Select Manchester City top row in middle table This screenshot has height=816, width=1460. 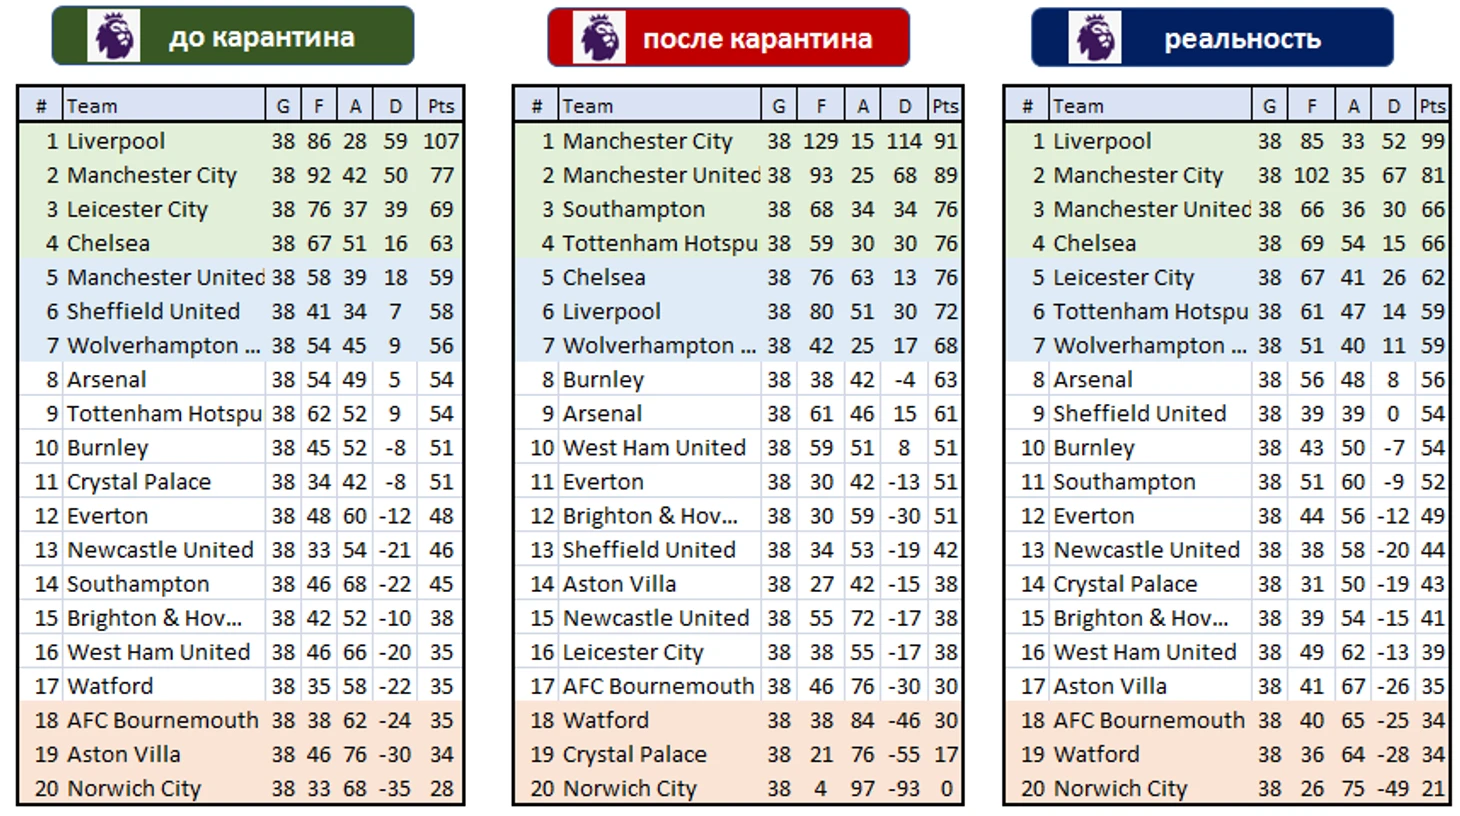click(737, 141)
